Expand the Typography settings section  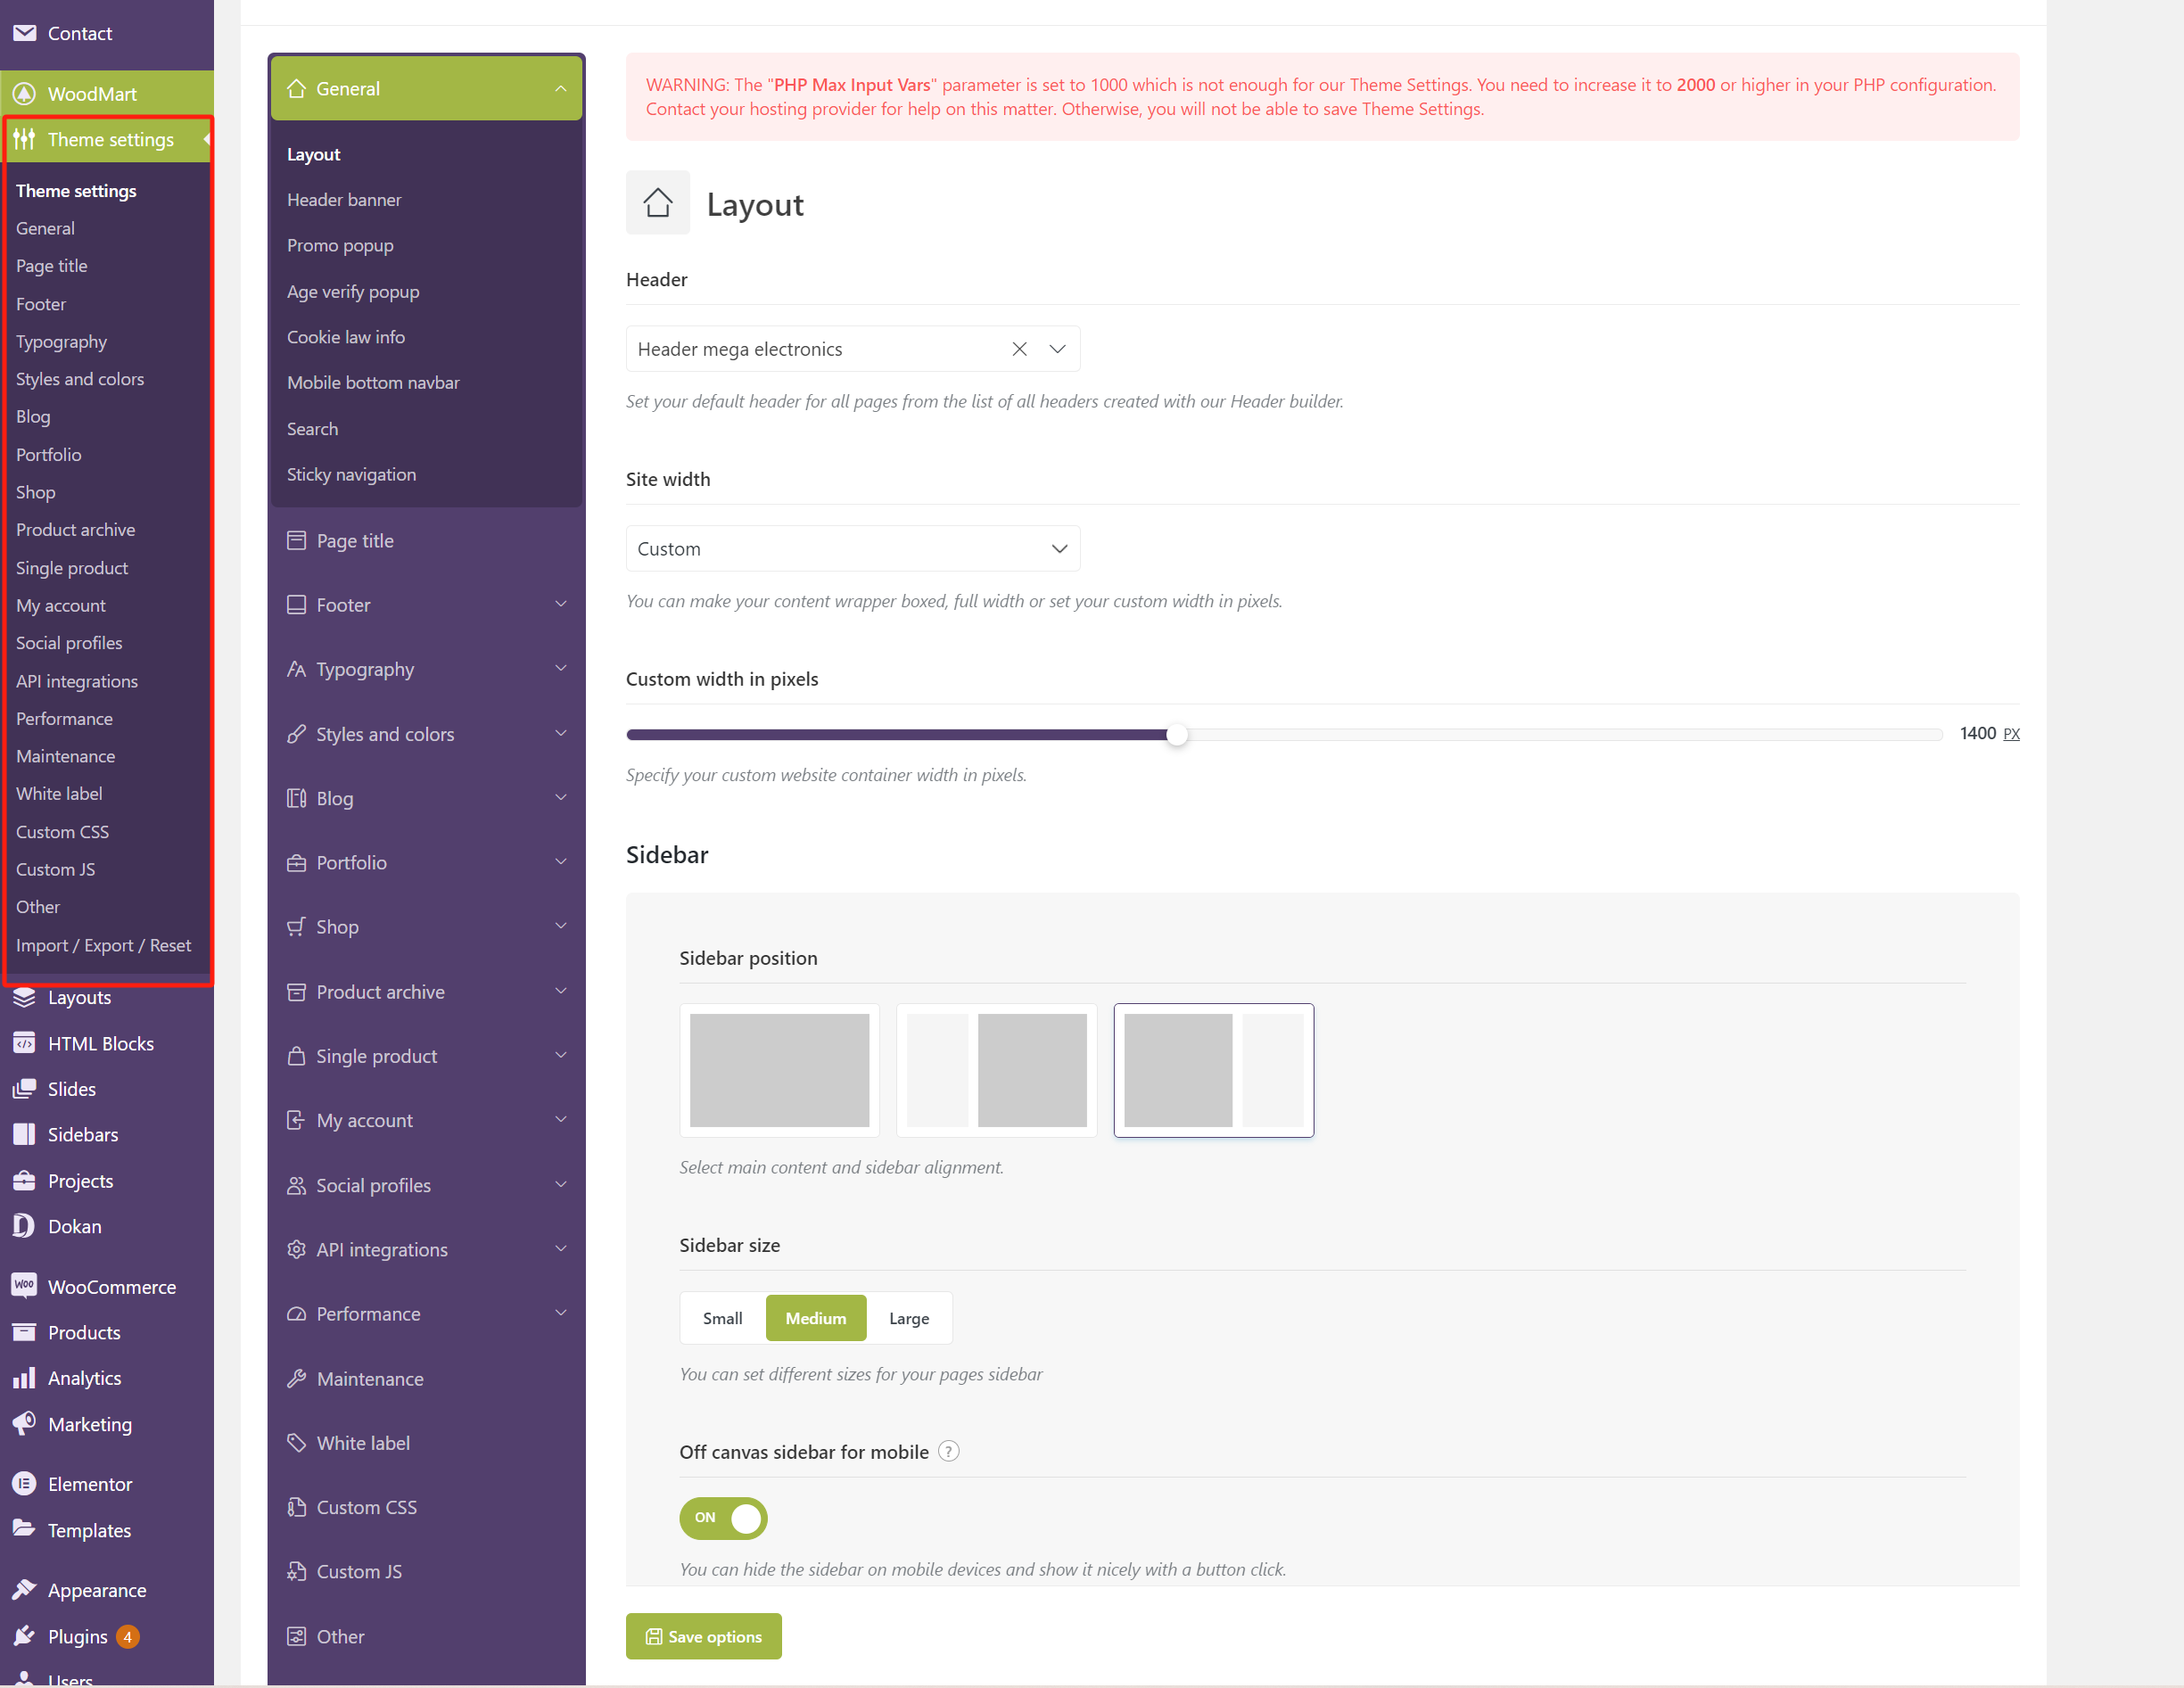point(425,669)
